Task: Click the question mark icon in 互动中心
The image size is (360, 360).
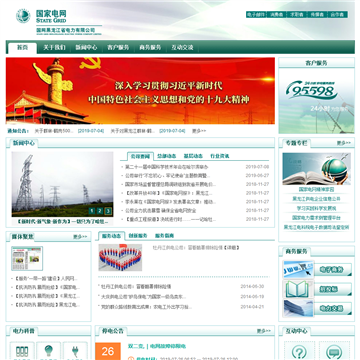Action: pos(299,352)
